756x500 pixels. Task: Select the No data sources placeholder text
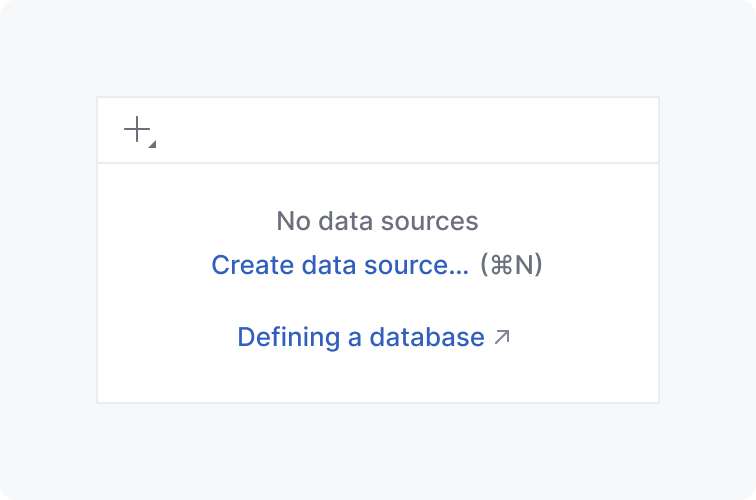coord(377,221)
